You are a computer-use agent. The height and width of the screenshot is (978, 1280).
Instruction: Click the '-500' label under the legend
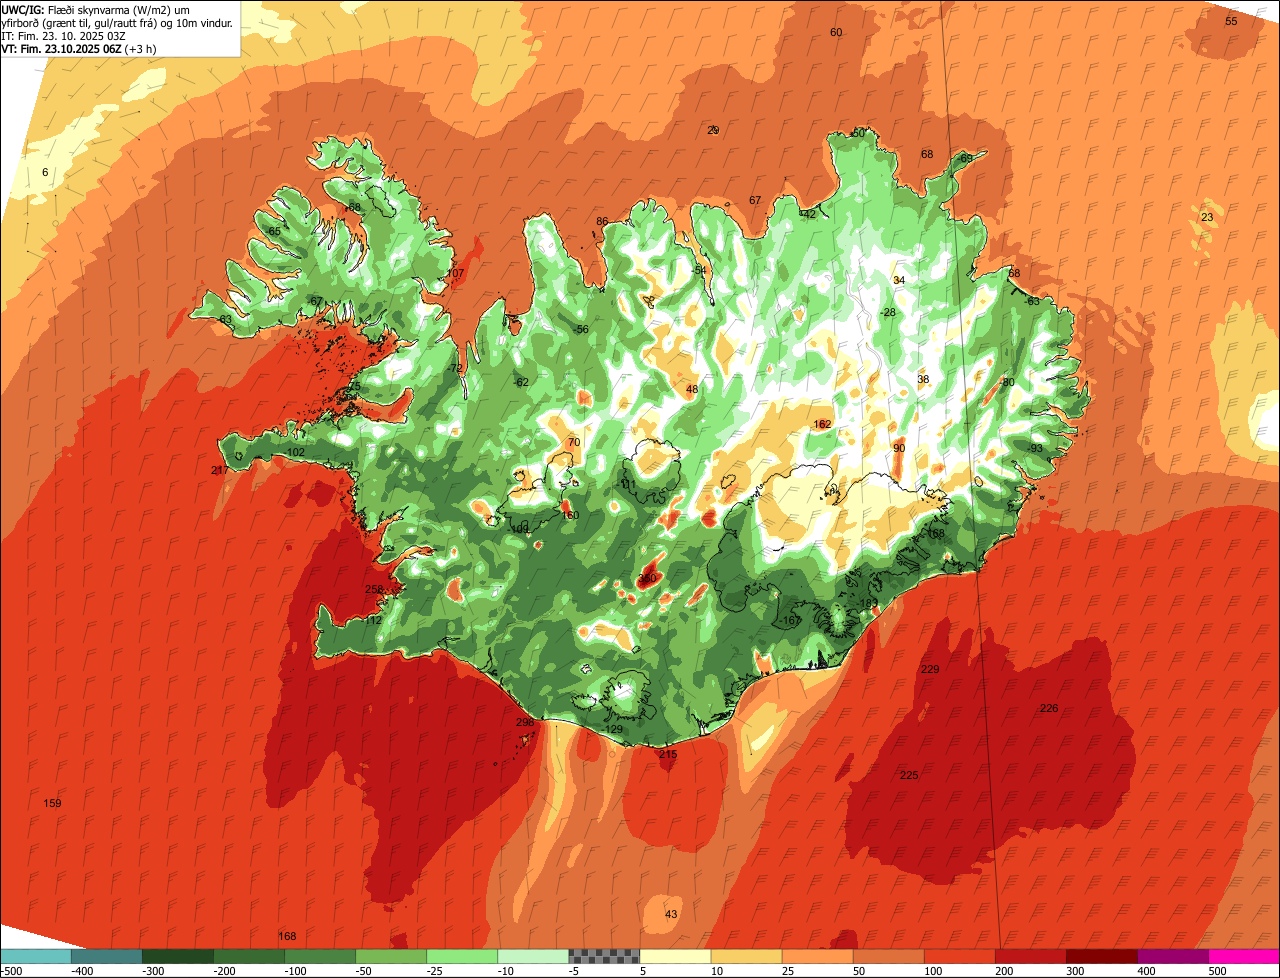tap(12, 971)
